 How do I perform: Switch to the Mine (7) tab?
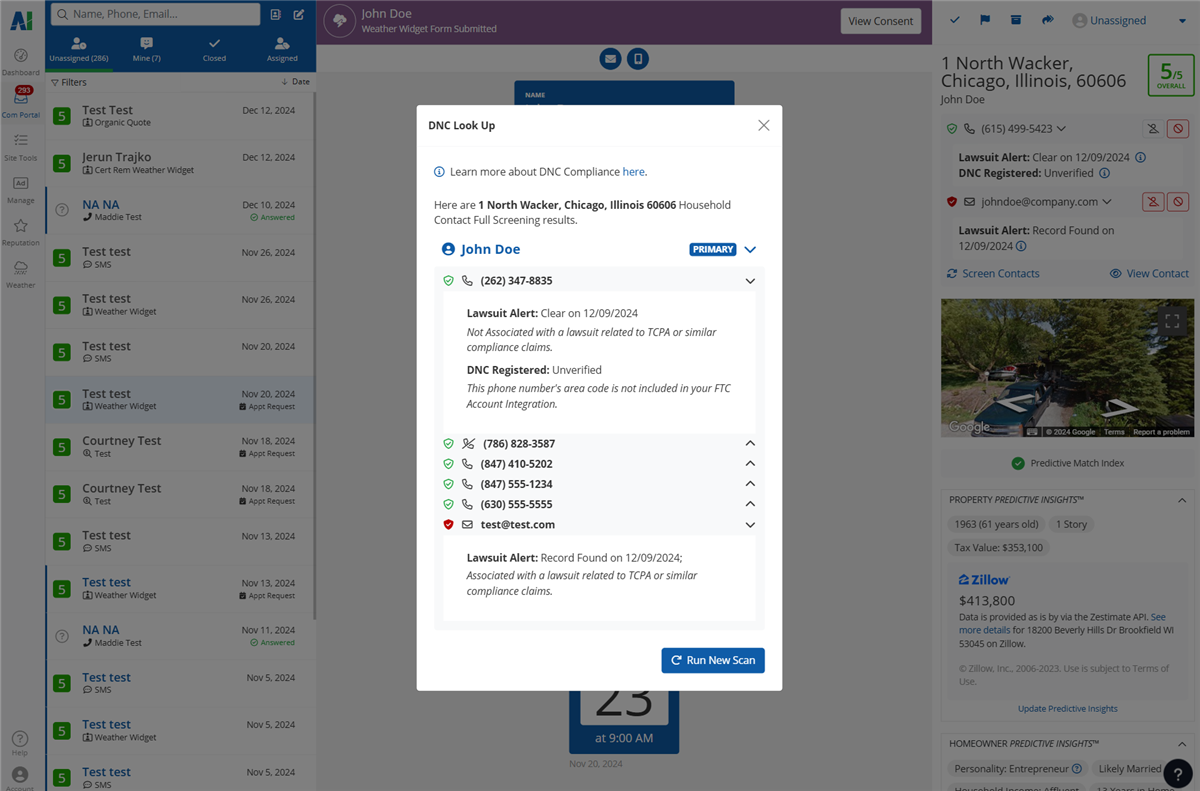[146, 49]
